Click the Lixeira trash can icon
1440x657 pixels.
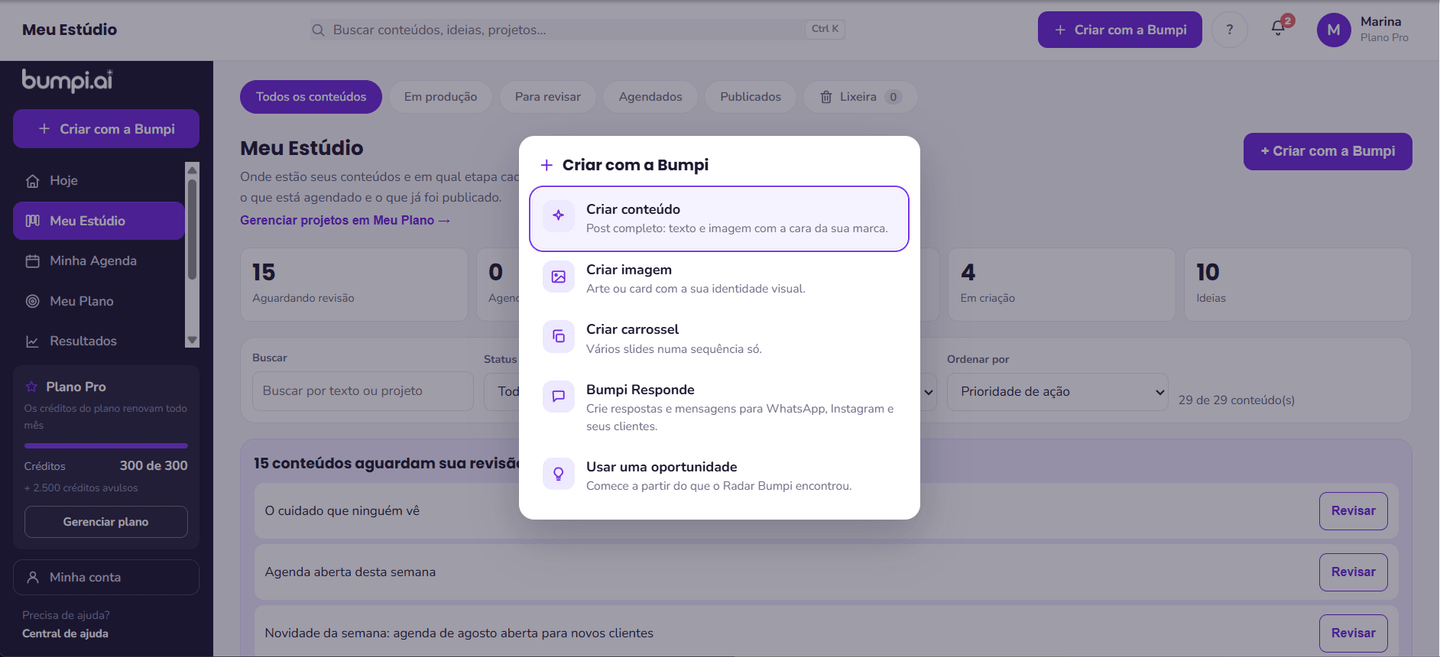click(826, 97)
